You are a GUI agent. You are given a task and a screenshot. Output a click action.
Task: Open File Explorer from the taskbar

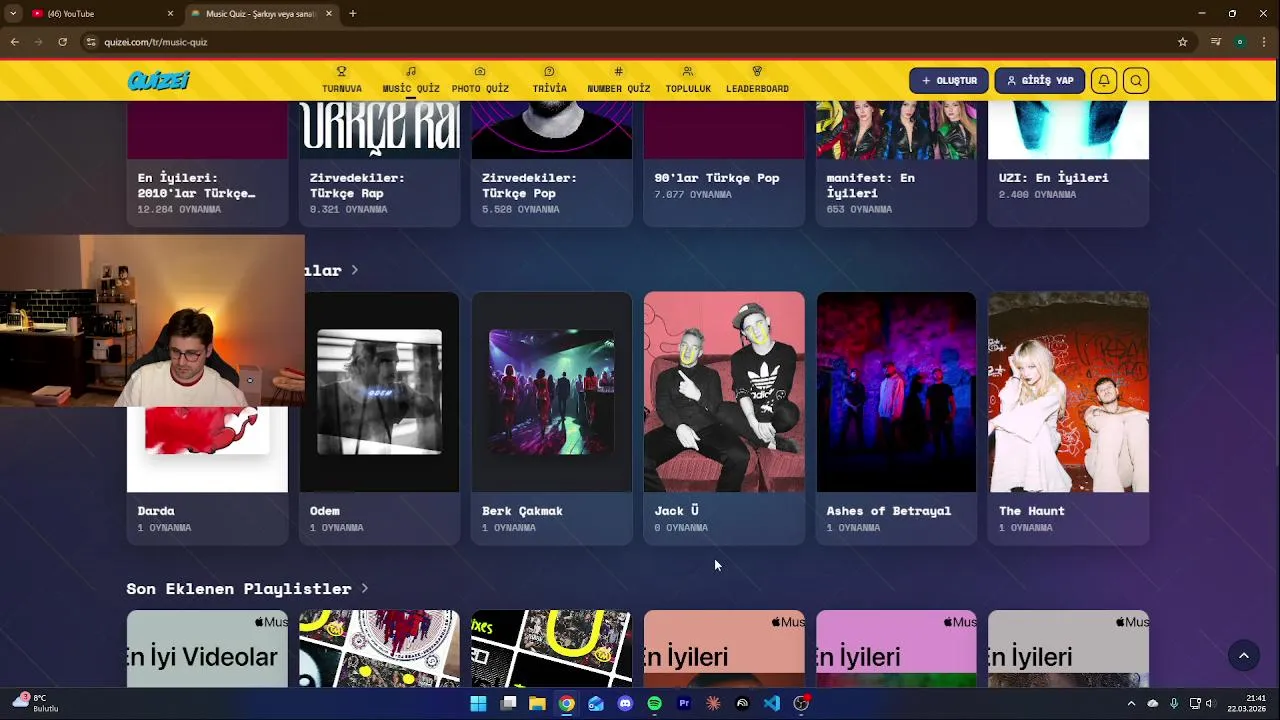(x=537, y=704)
